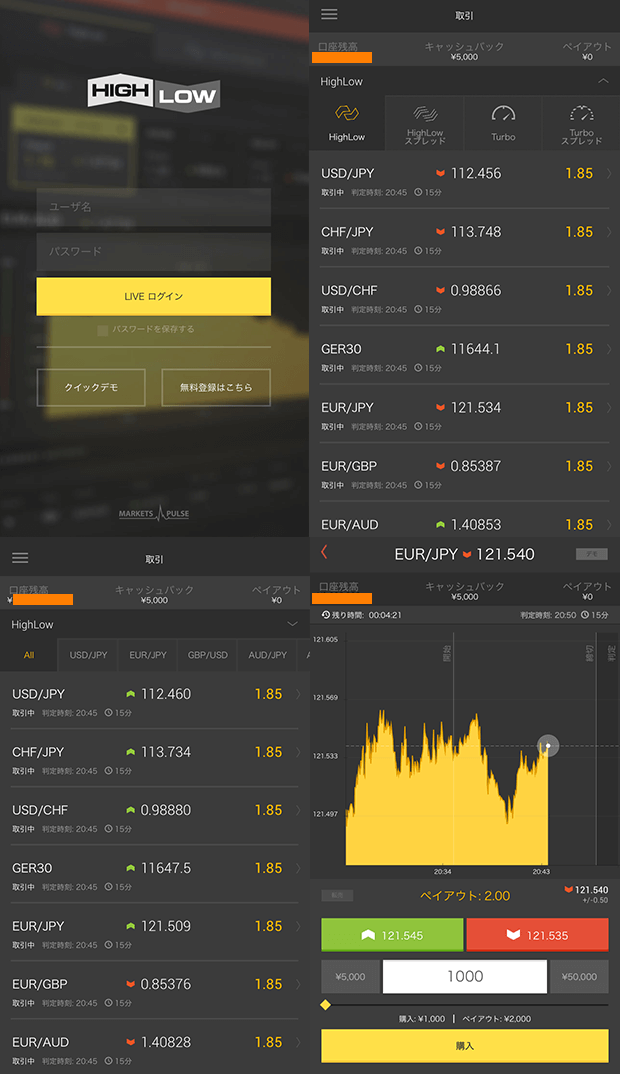Focus the ユーザ名 username field
The width and height of the screenshot is (620, 1074).
153,207
